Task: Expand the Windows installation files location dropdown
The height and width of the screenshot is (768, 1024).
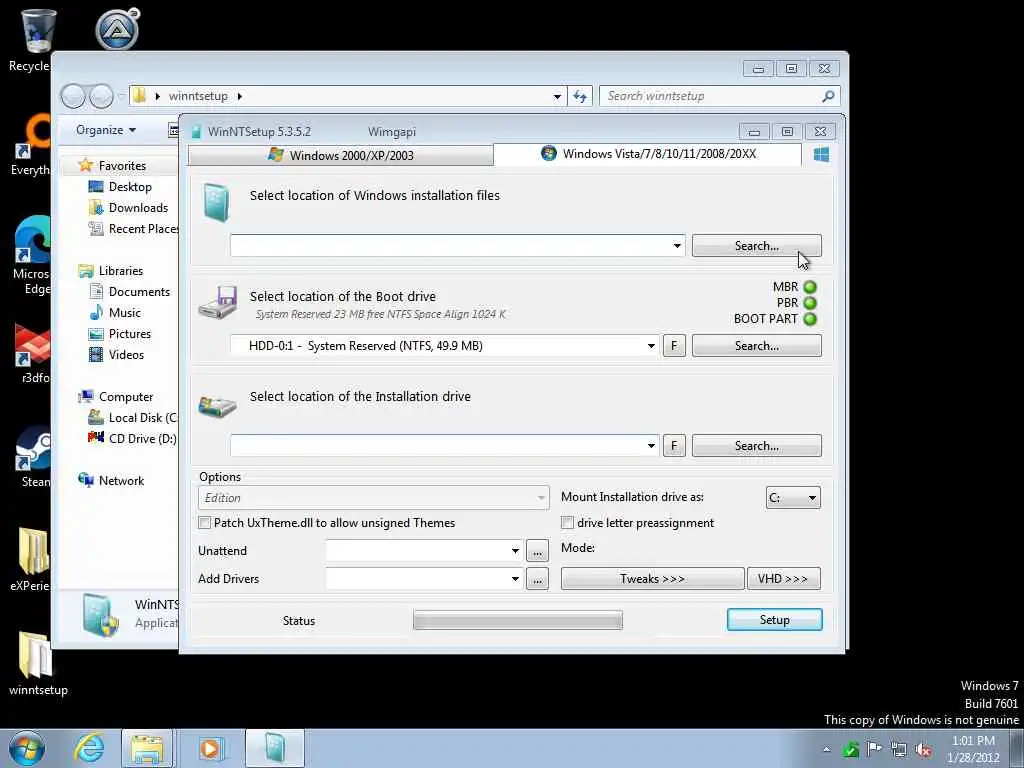Action: tap(677, 246)
